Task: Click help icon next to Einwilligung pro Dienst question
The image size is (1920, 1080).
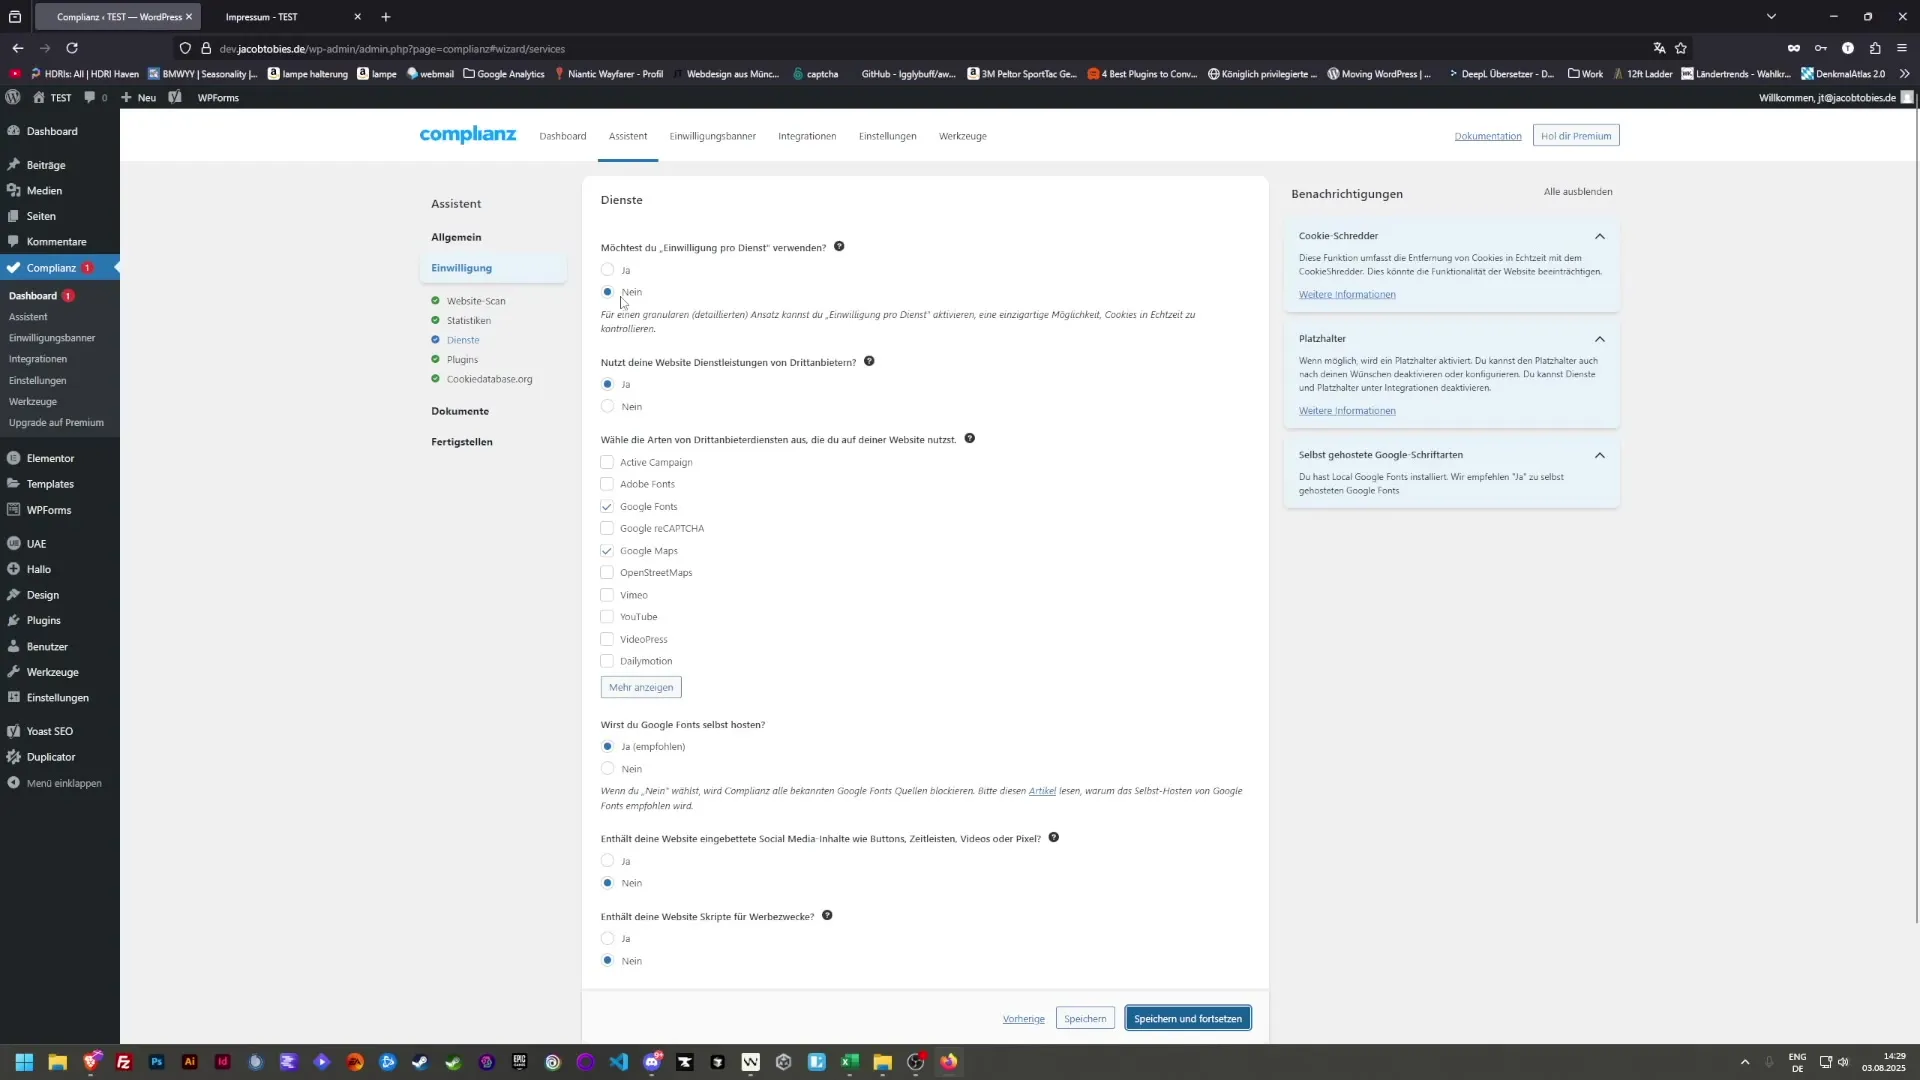Action: tap(839, 246)
